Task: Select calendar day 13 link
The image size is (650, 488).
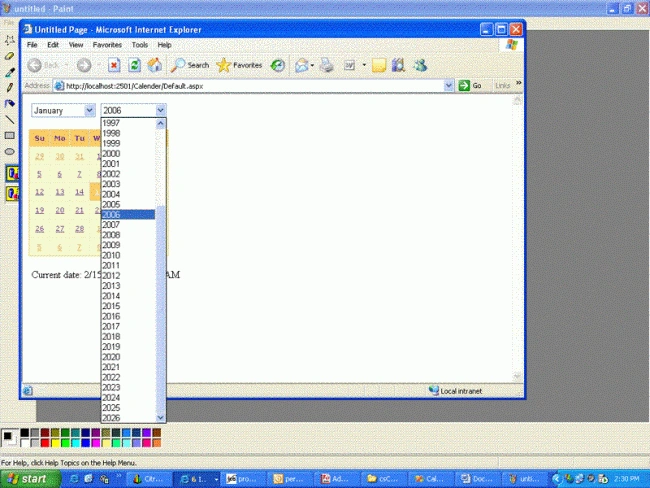Action: point(60,192)
